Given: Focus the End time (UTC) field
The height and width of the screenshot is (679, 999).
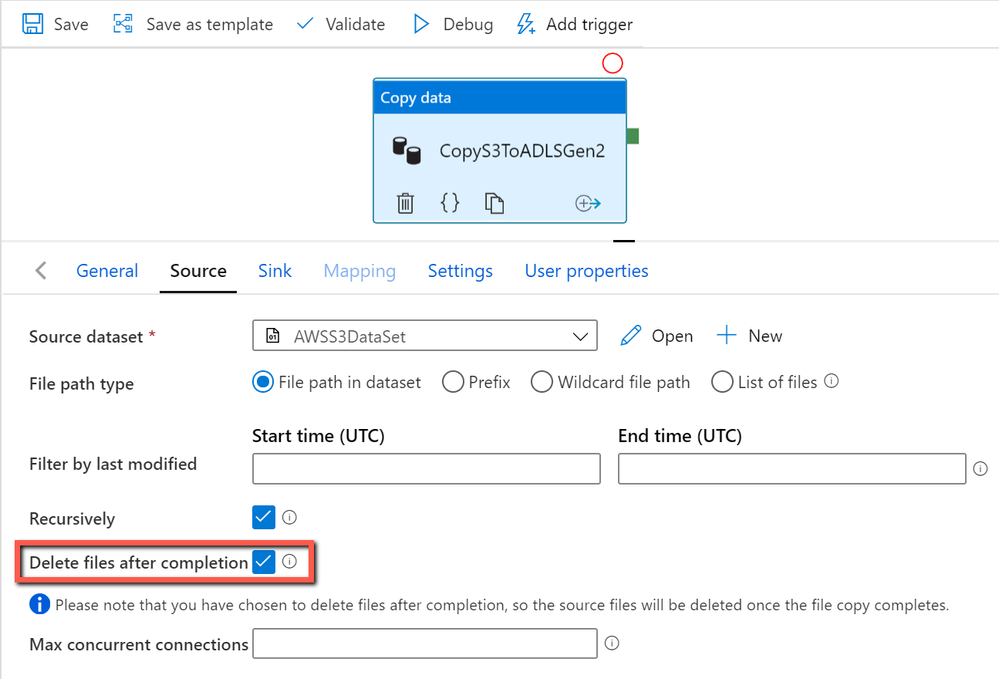Looking at the screenshot, I should click(792, 469).
